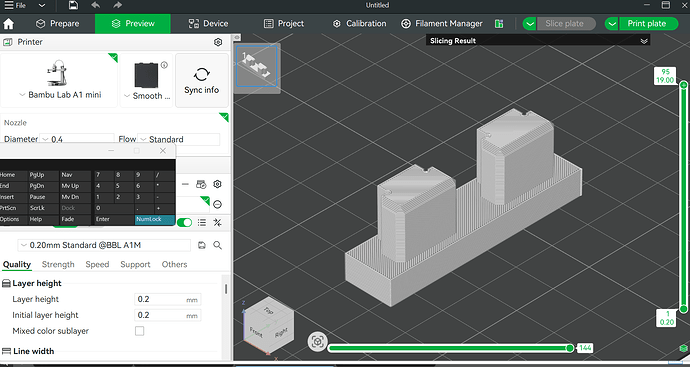Switch to the Others settings tab
This screenshot has height=367, width=690.
point(174,264)
